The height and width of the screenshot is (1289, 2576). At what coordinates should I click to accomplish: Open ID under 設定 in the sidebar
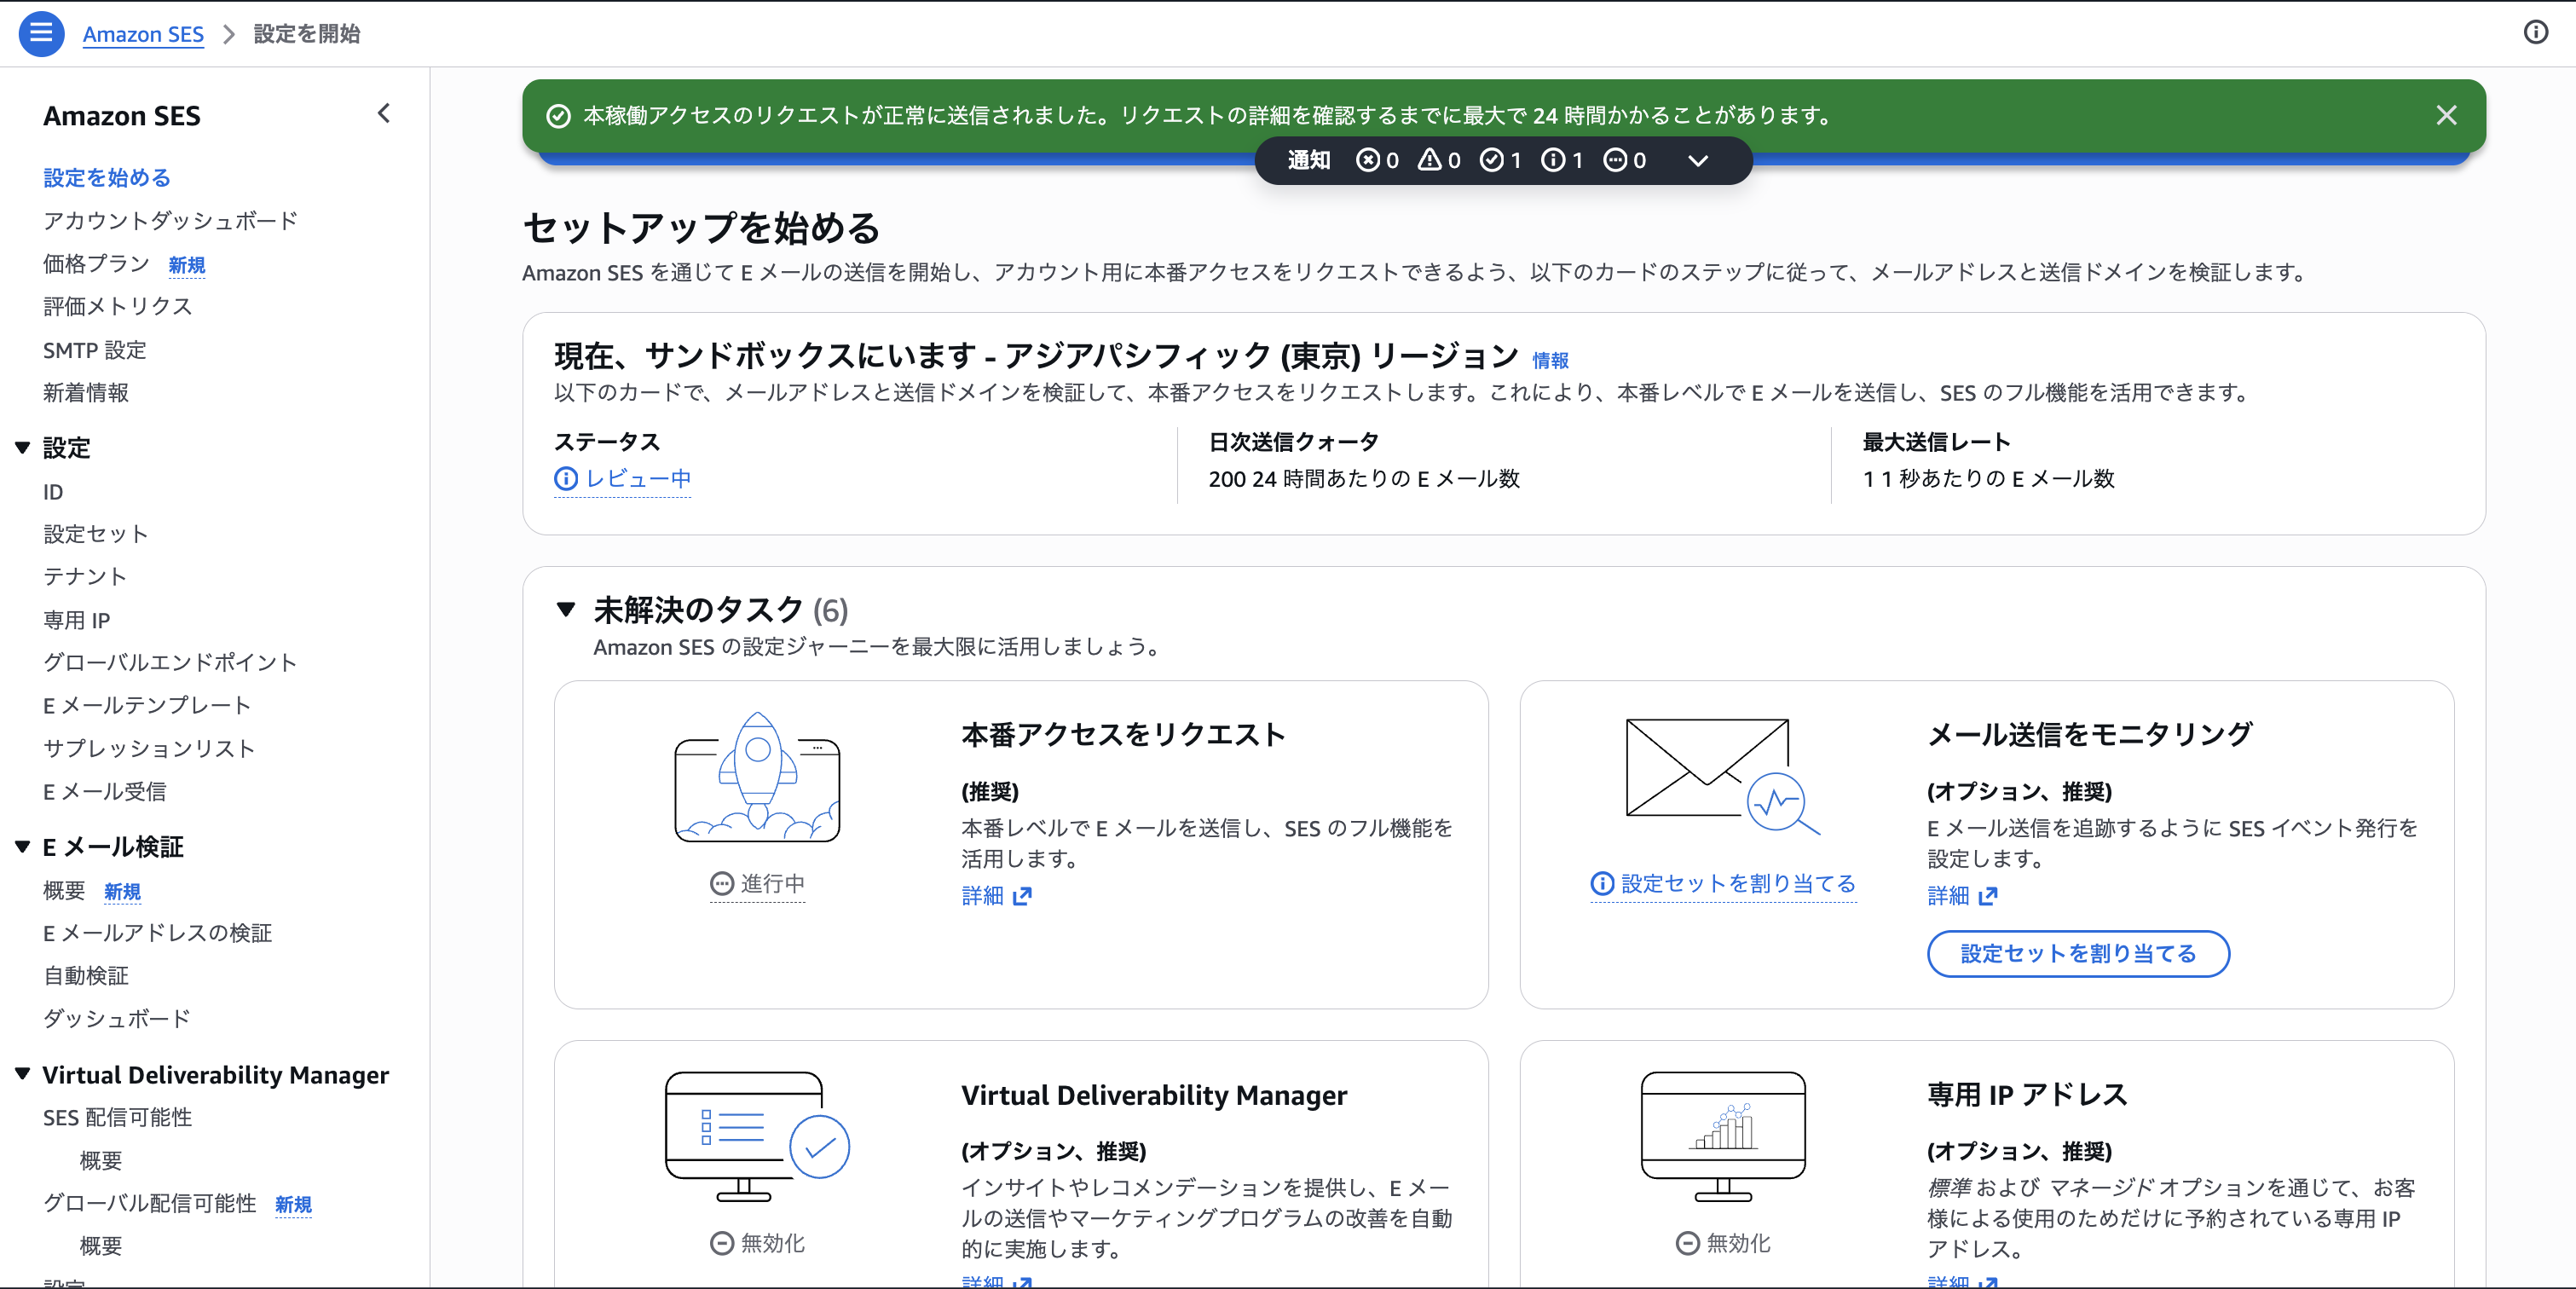pyautogui.click(x=53, y=492)
